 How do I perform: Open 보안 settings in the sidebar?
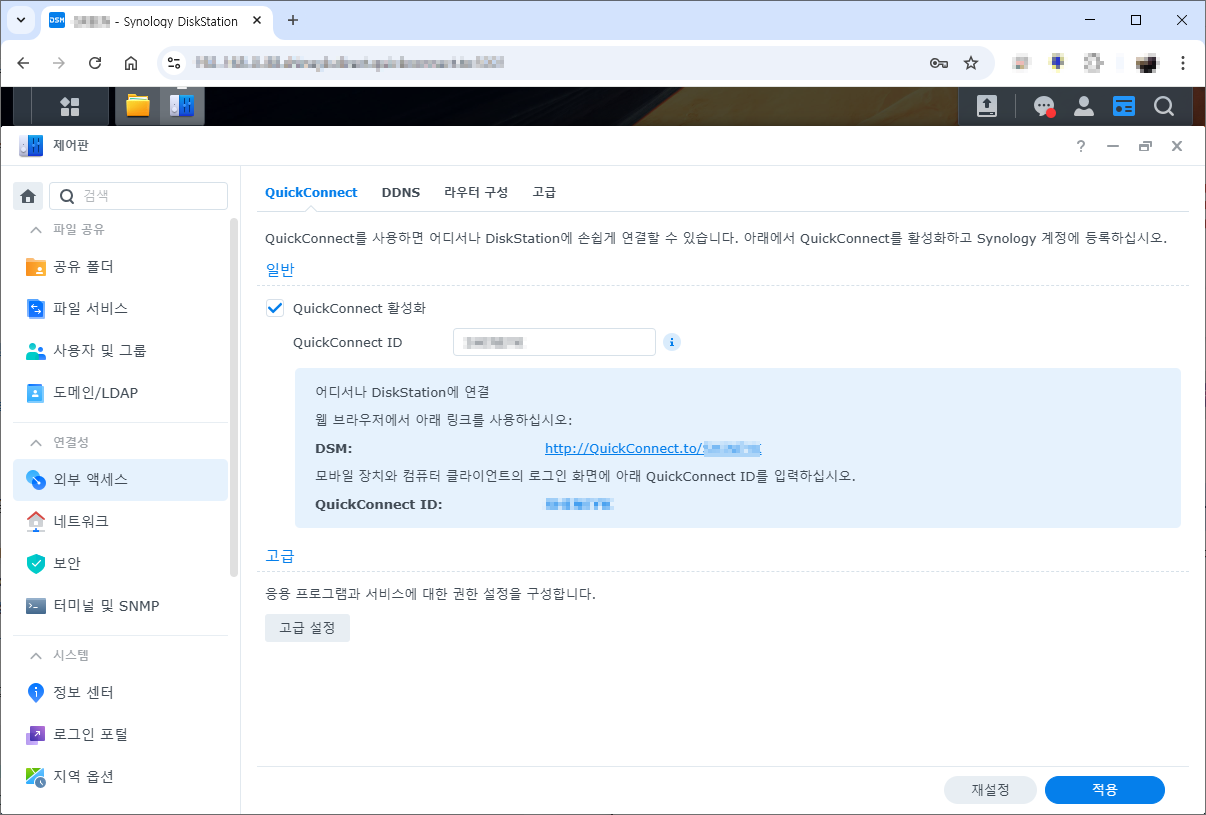coord(120,564)
